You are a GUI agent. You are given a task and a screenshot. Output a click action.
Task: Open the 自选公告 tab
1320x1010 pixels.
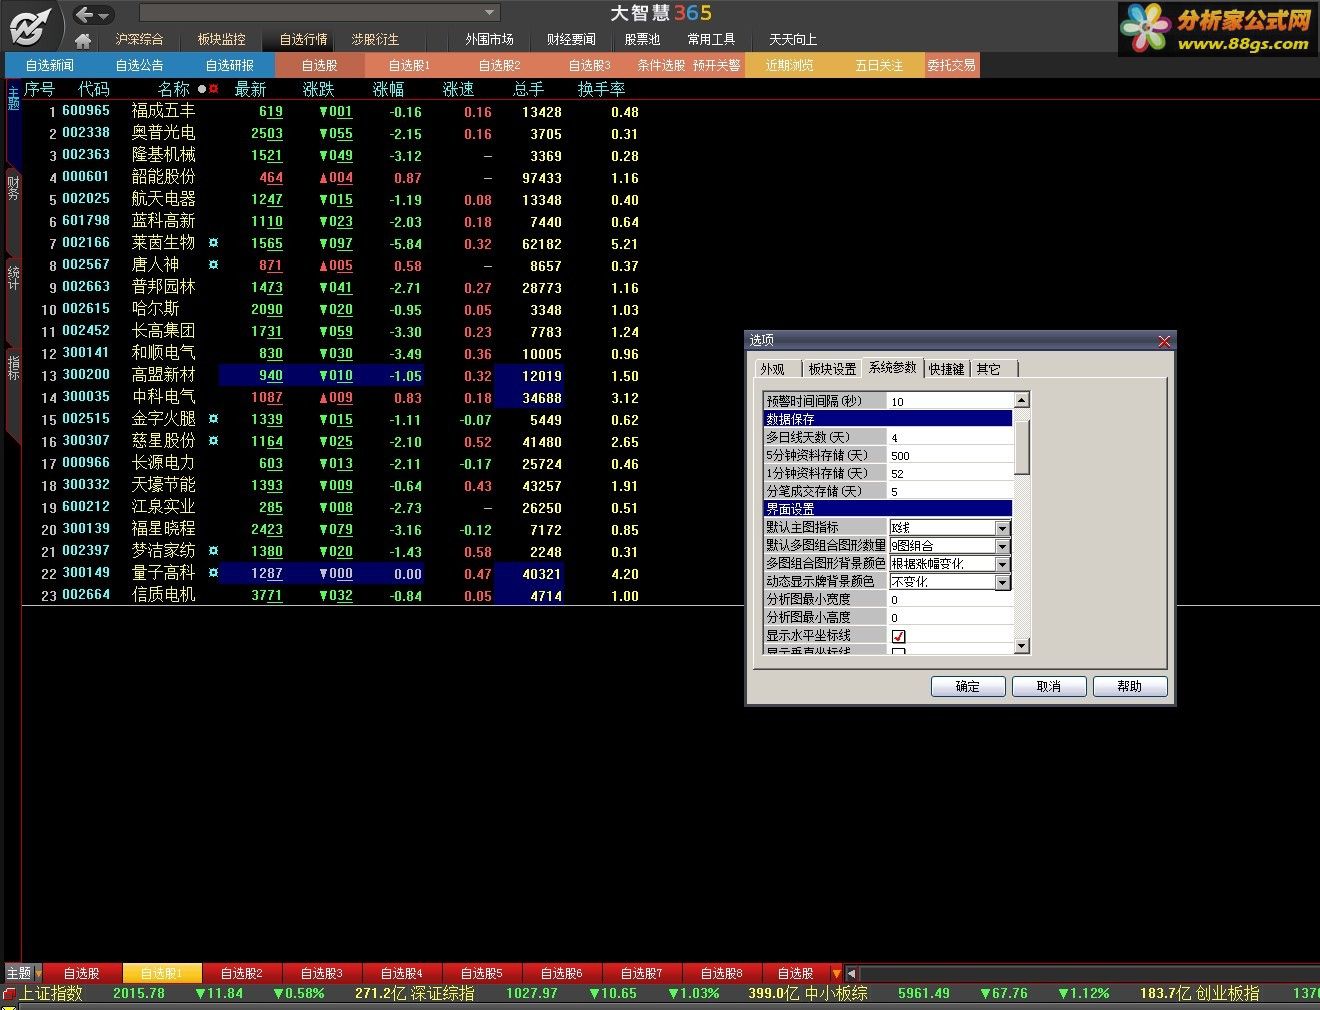[139, 65]
